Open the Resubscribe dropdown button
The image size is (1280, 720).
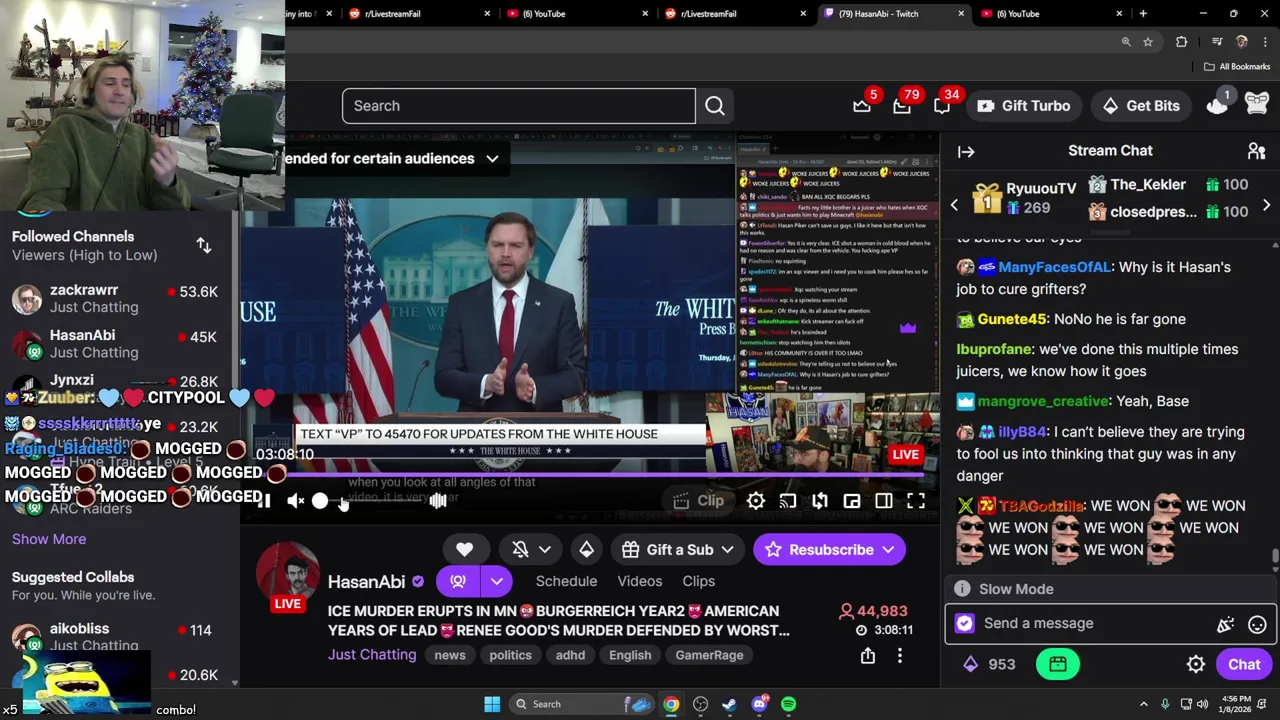[x=829, y=549]
